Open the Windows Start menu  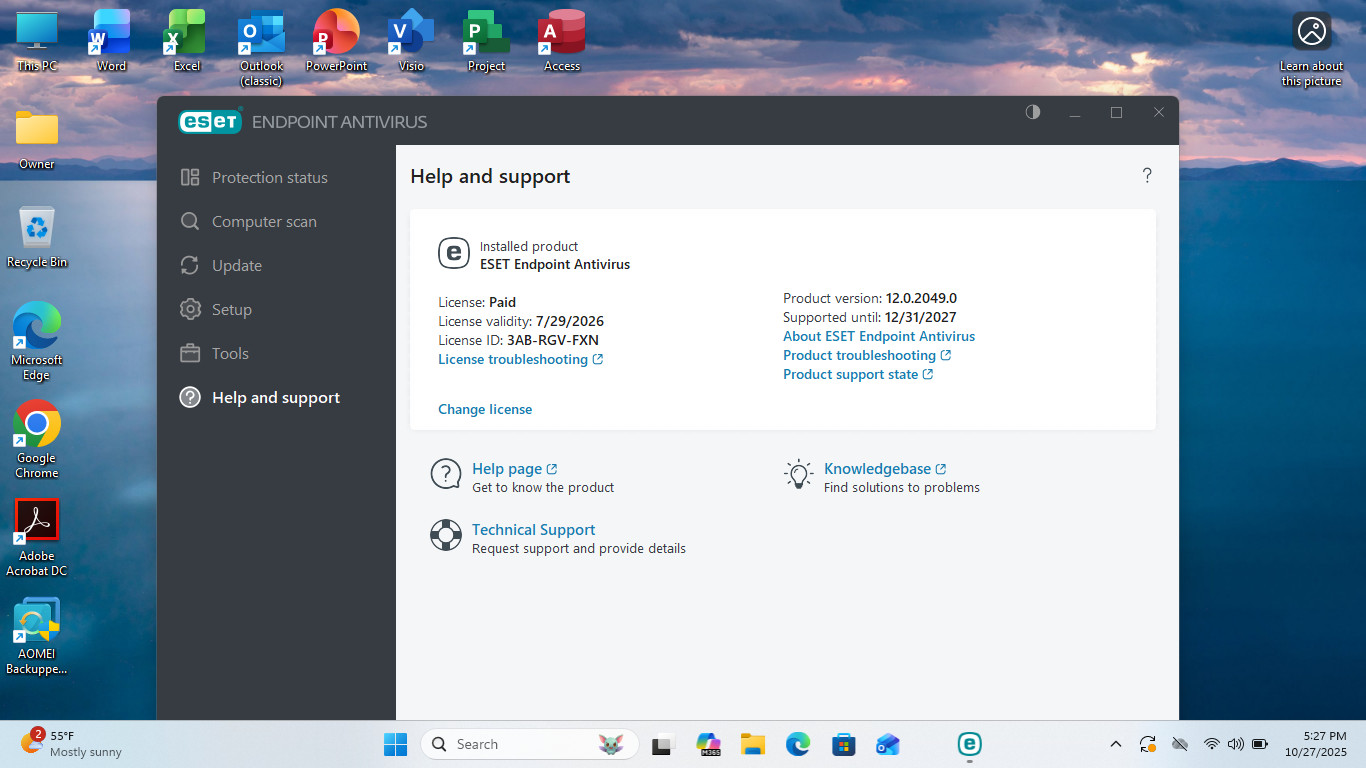coord(396,744)
